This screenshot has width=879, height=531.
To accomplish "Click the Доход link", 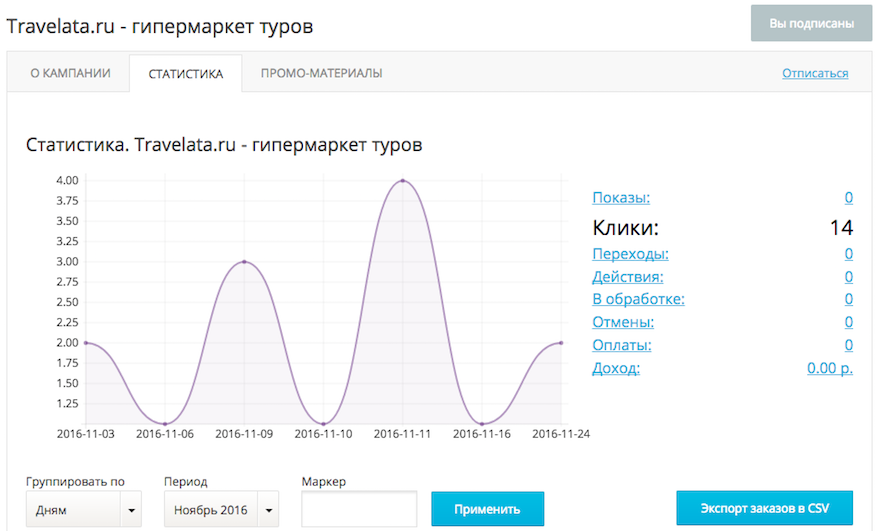I will pyautogui.click(x=616, y=368).
